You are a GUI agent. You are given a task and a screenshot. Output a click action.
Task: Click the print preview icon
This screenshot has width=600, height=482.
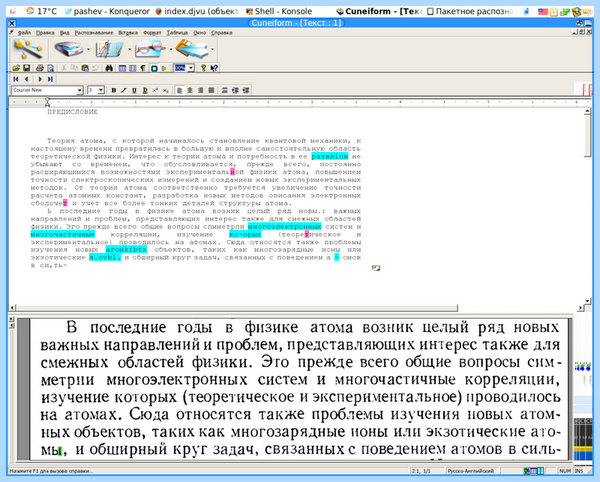coord(50,68)
